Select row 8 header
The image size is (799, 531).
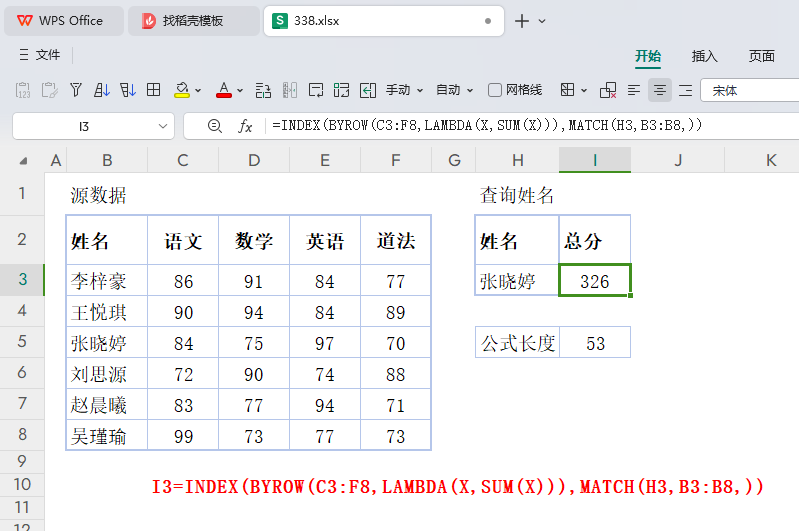(x=22, y=434)
